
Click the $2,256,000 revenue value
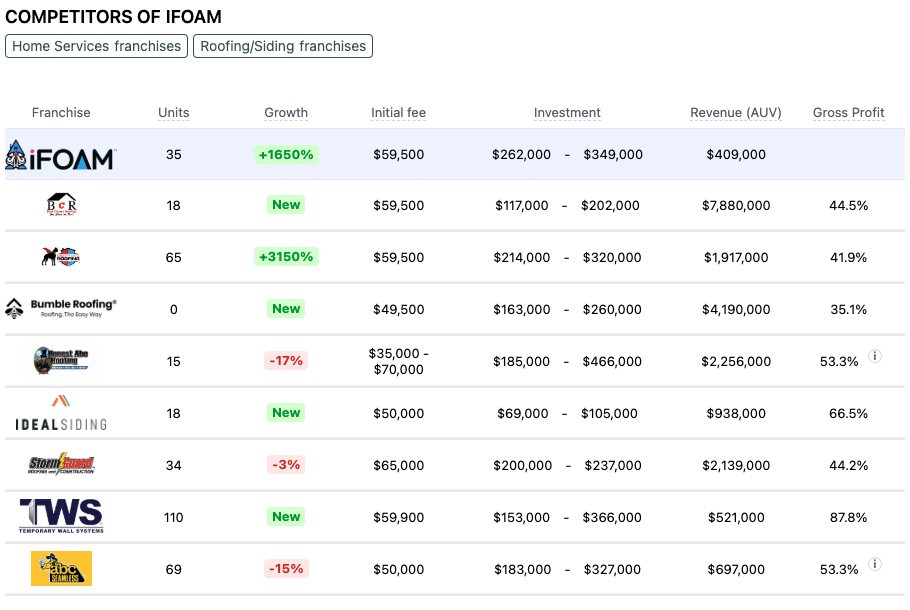click(x=736, y=361)
